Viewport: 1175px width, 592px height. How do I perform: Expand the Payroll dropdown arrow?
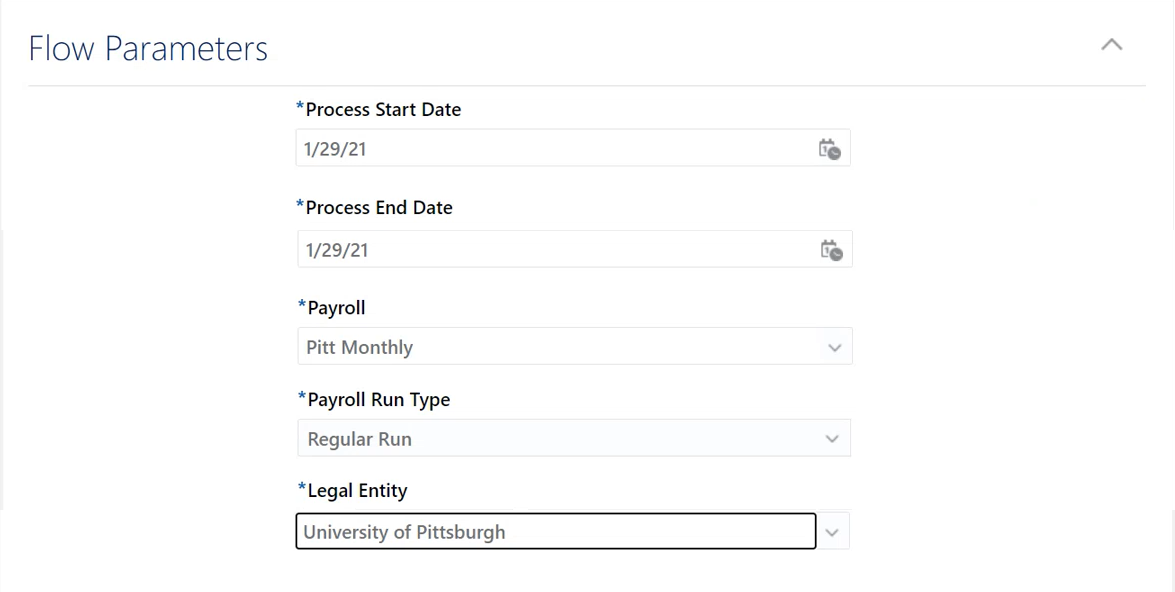tap(834, 348)
